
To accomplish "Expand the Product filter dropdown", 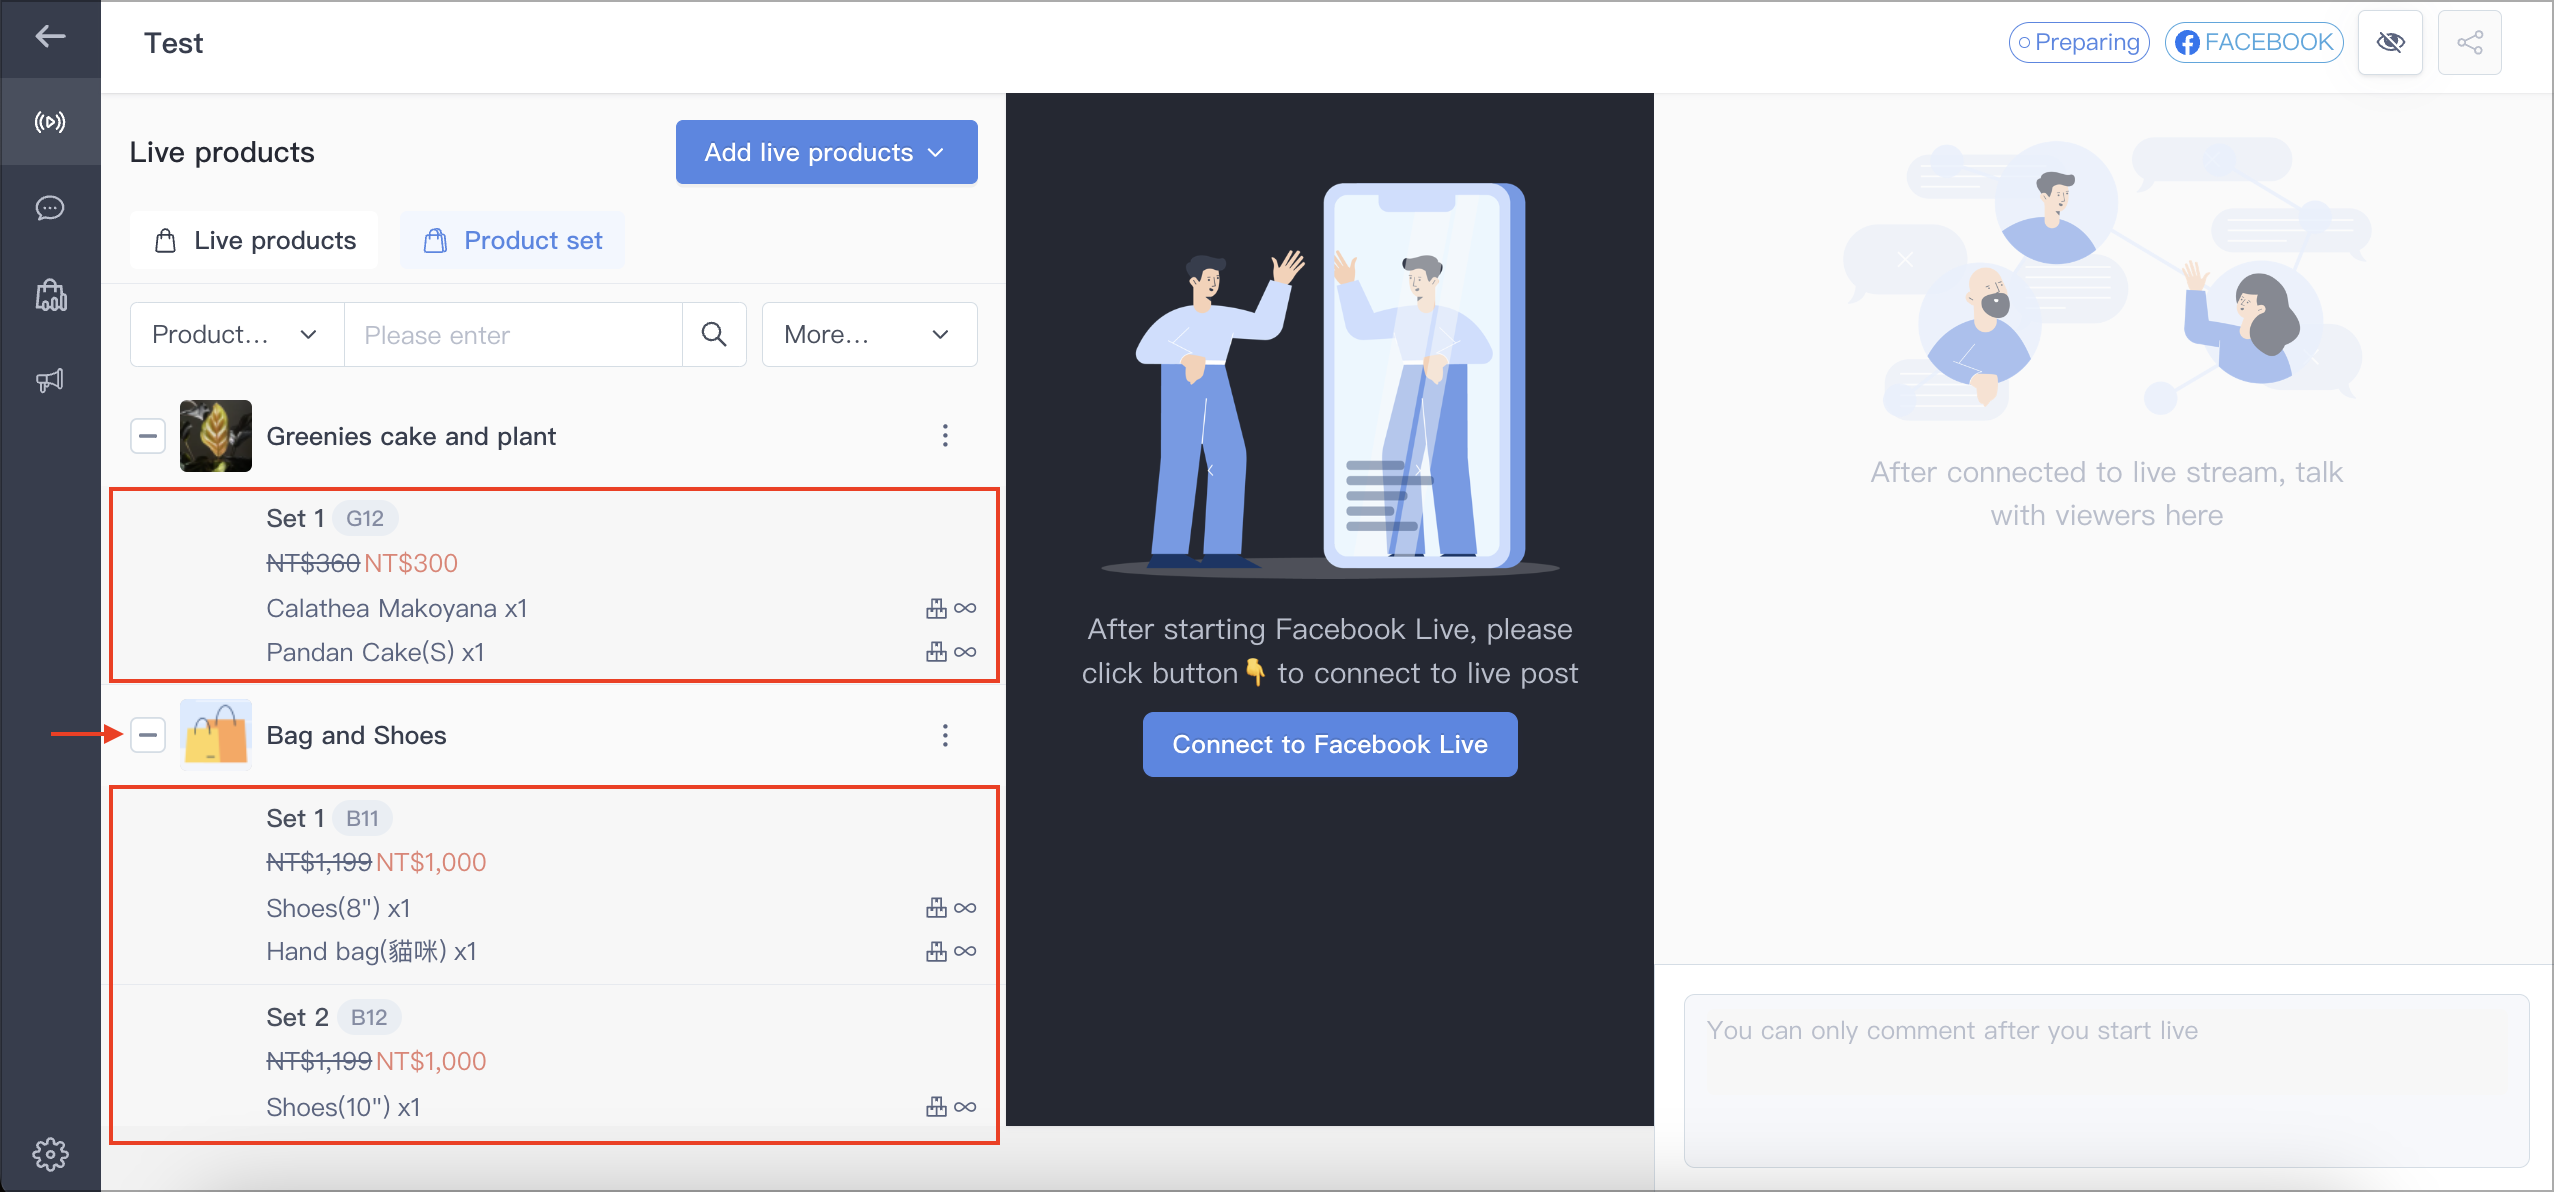I will click(x=236, y=334).
